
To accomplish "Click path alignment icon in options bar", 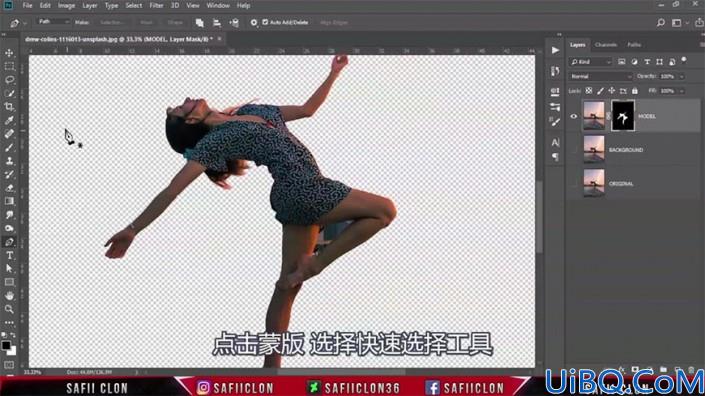I will (x=216, y=22).
